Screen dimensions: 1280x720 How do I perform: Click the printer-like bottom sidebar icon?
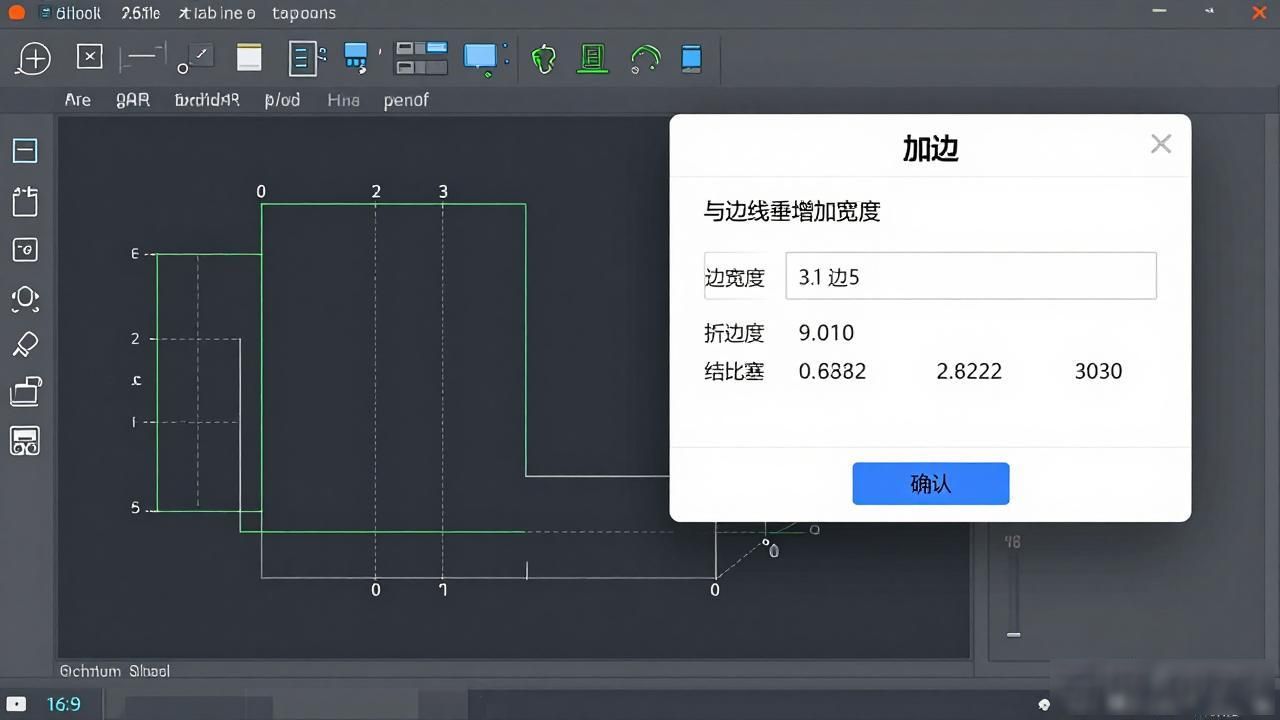25,441
